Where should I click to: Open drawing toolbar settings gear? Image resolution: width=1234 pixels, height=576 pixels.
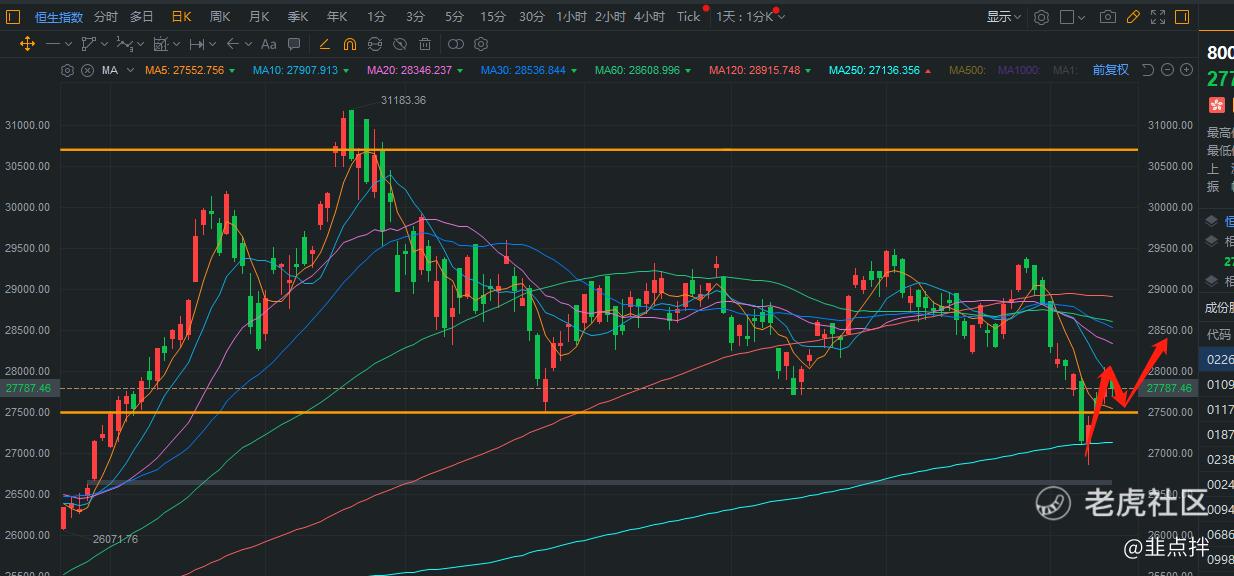481,44
